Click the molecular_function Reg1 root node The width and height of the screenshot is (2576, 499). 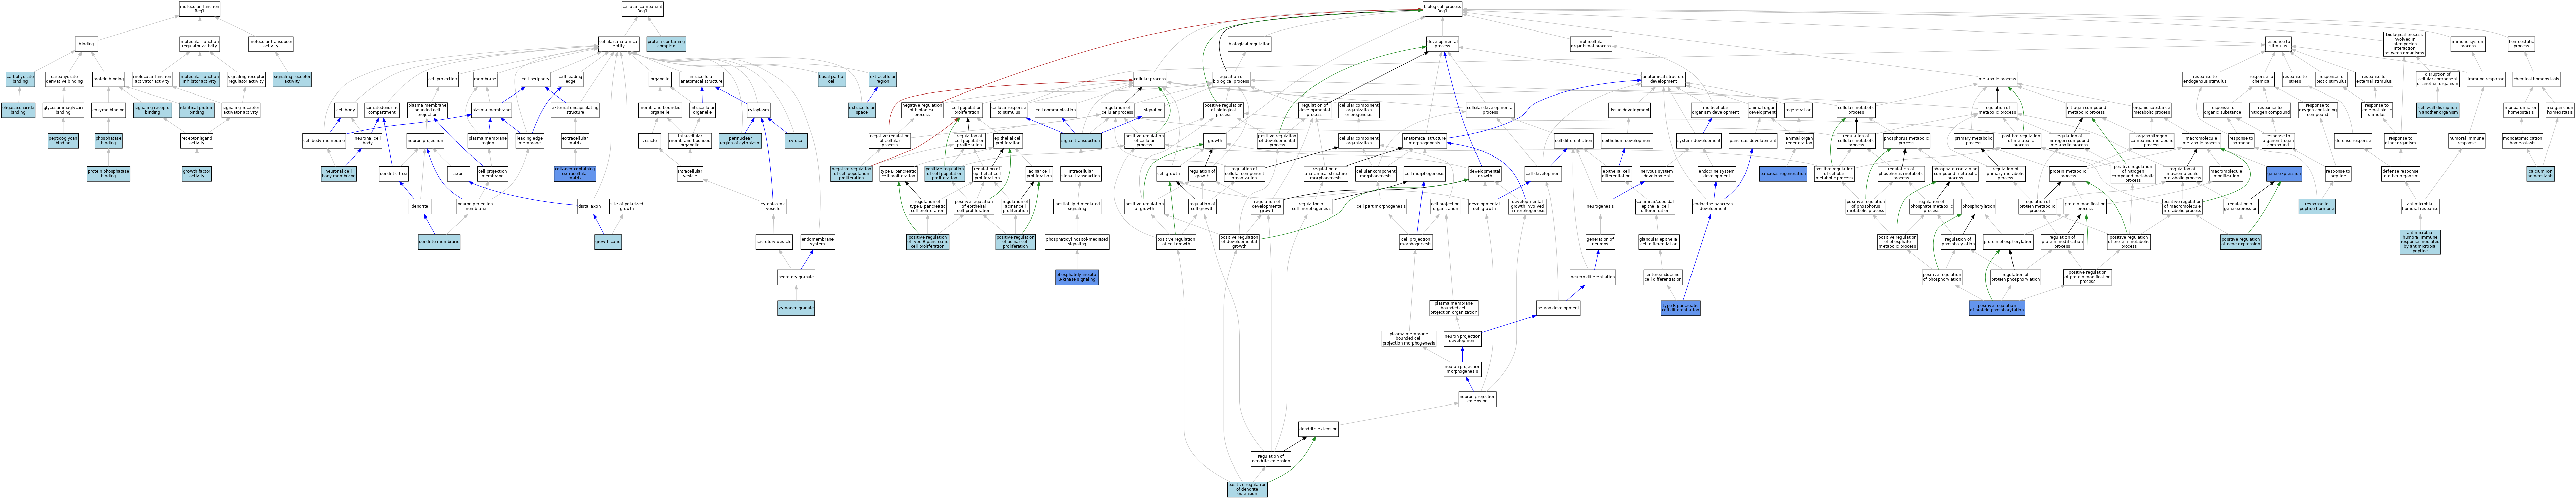click(x=199, y=9)
